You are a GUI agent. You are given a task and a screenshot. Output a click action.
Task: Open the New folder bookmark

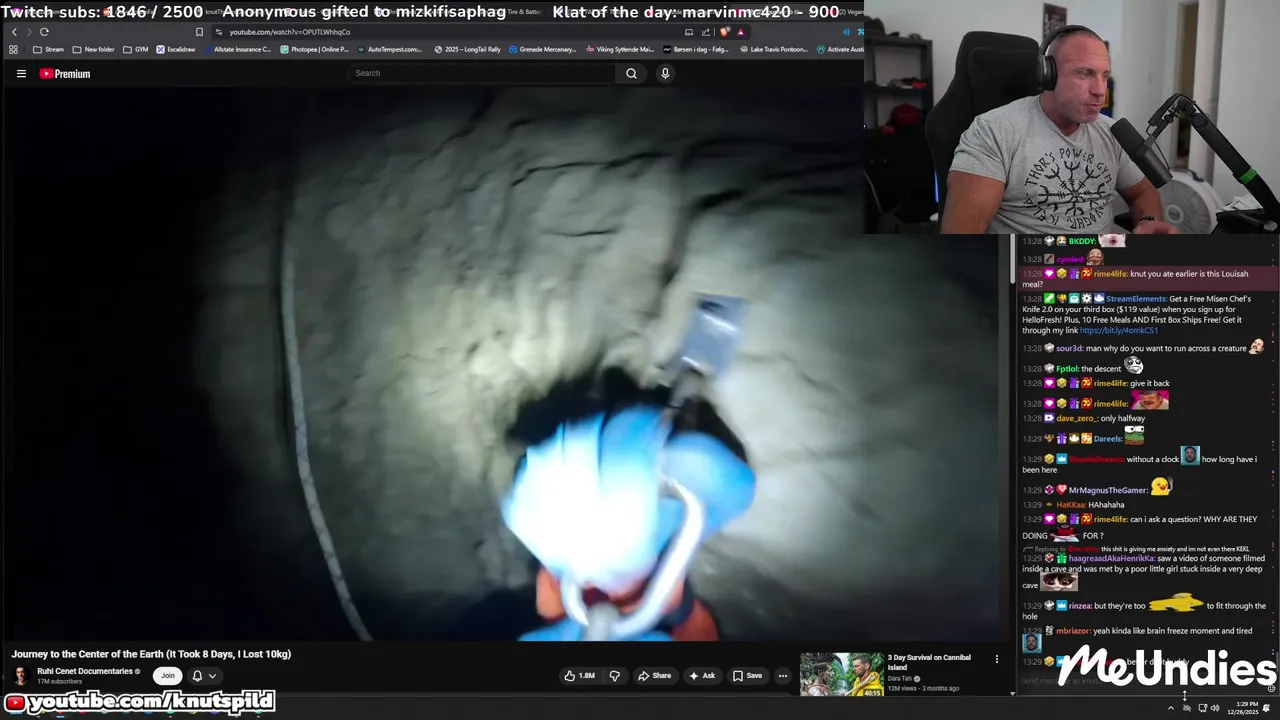[x=93, y=49]
